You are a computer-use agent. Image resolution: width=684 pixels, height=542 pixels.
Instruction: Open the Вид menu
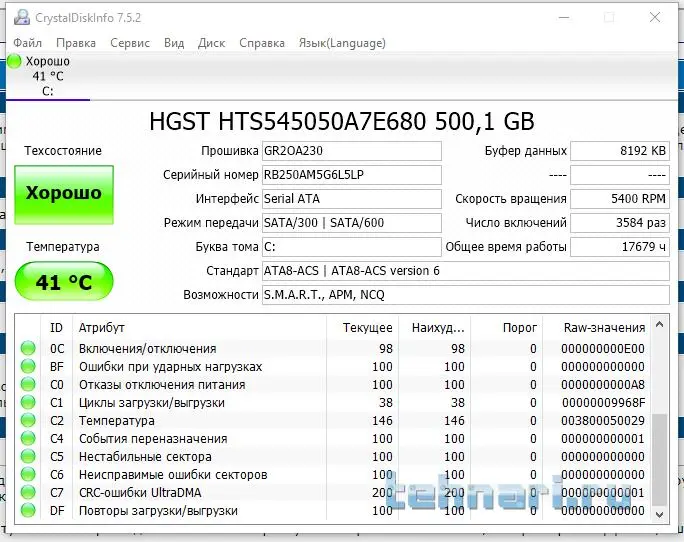click(x=174, y=43)
